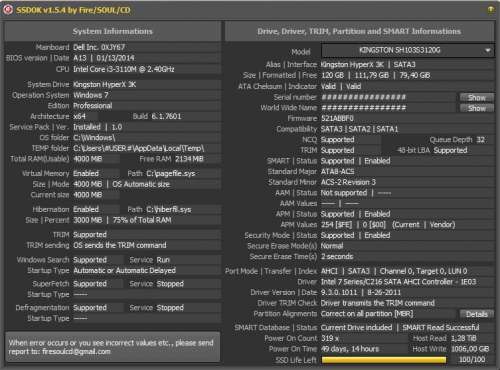Select Host Write value 1006,00 GB
The height and width of the screenshot is (370, 500).
(x=470, y=349)
